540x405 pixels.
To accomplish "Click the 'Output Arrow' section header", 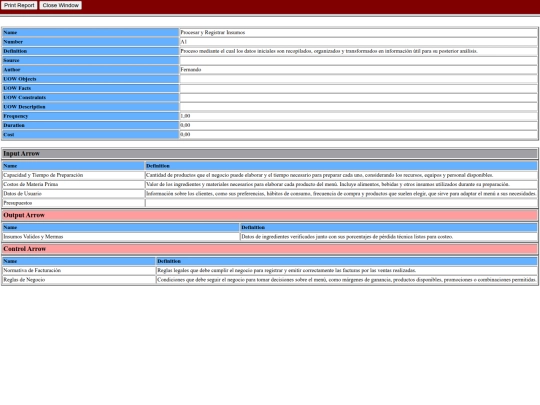I will 269,215.
